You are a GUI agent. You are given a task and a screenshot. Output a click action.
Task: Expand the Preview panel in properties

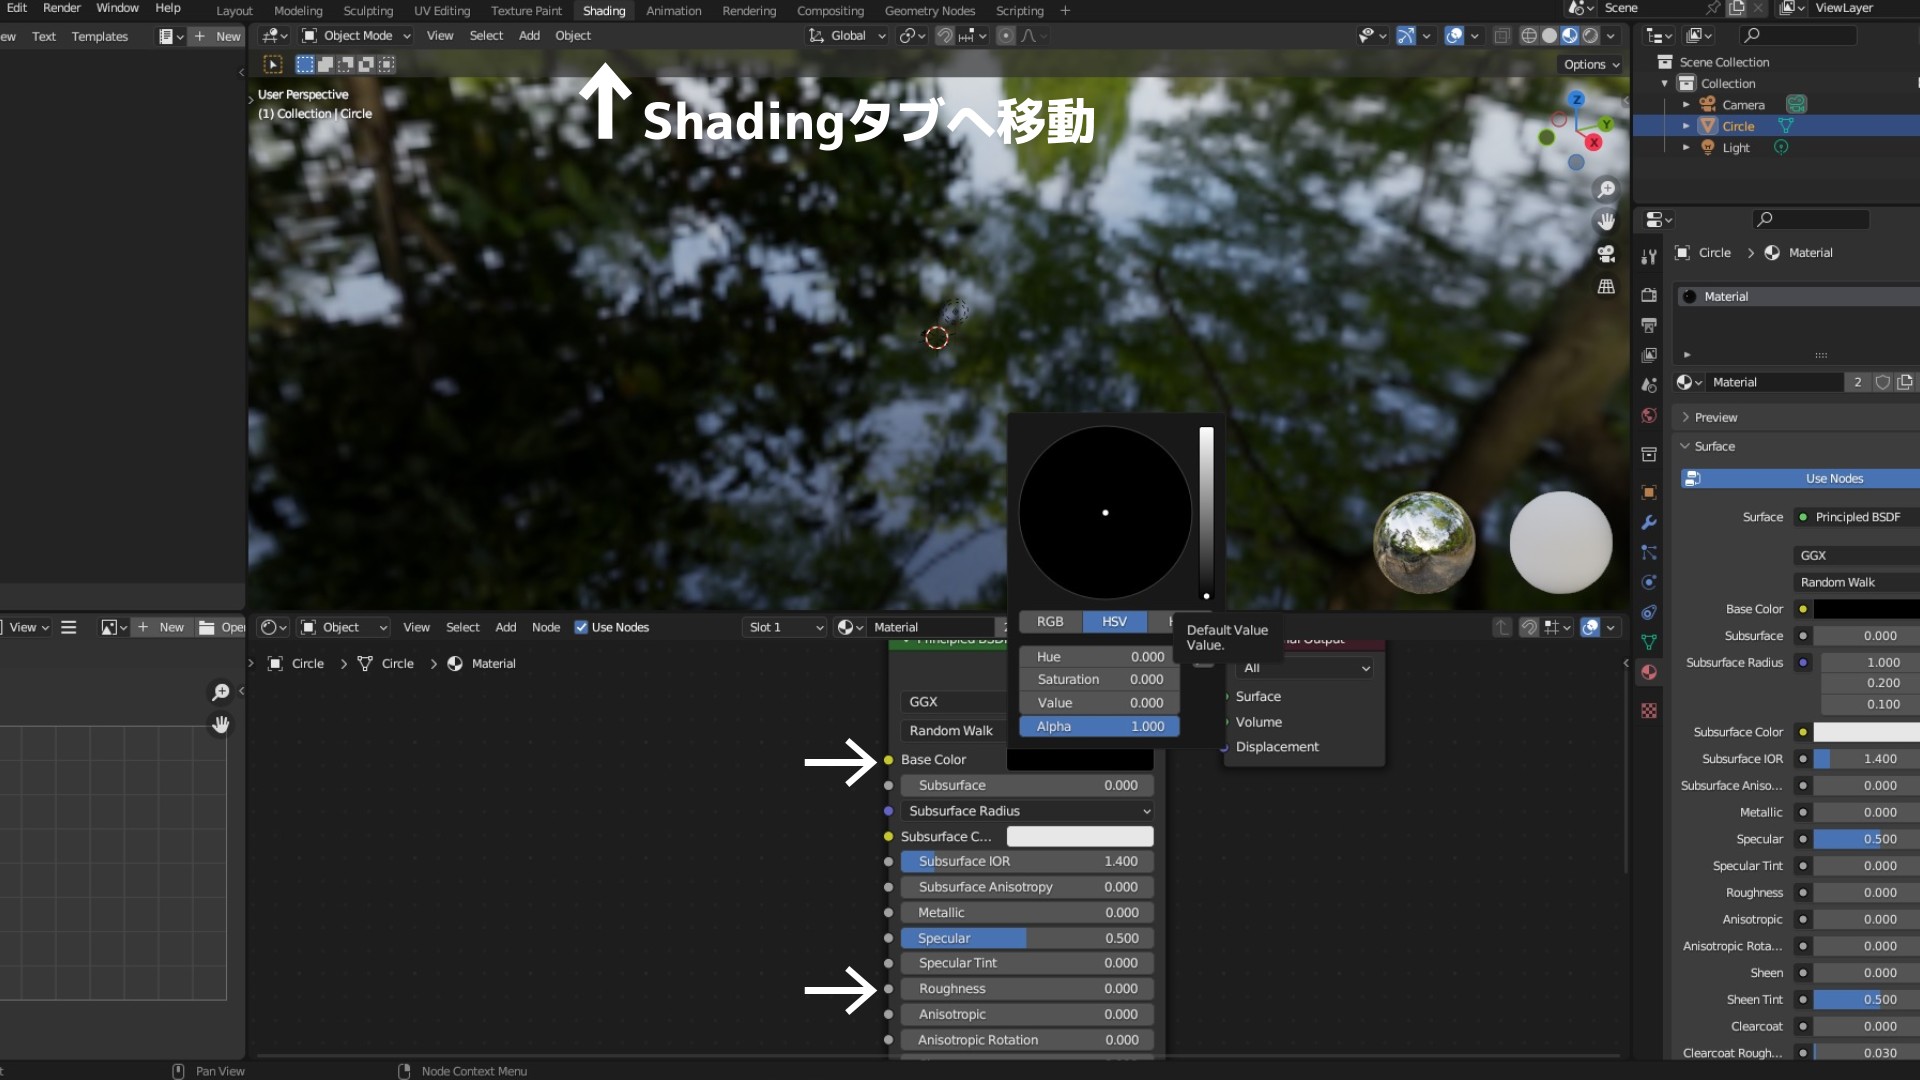point(1715,418)
